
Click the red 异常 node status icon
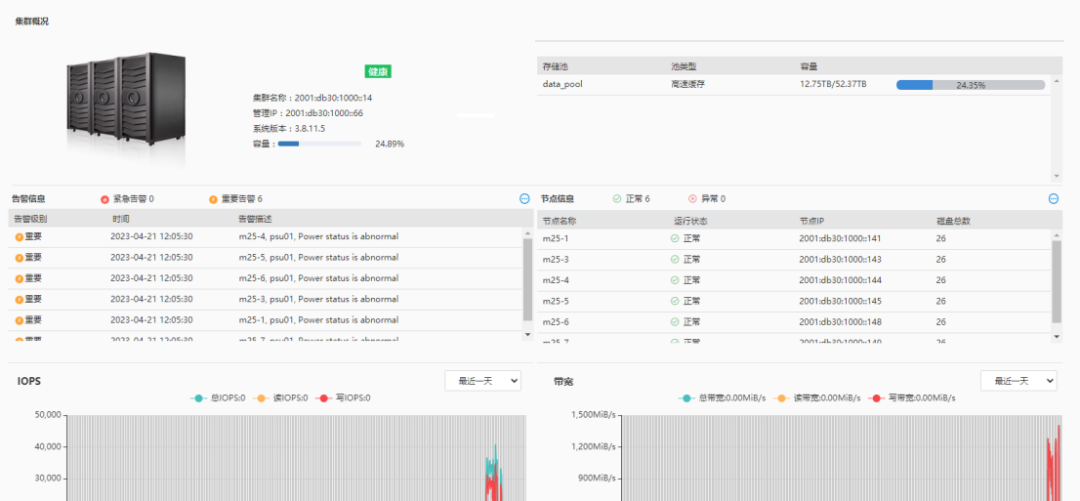tap(693, 199)
